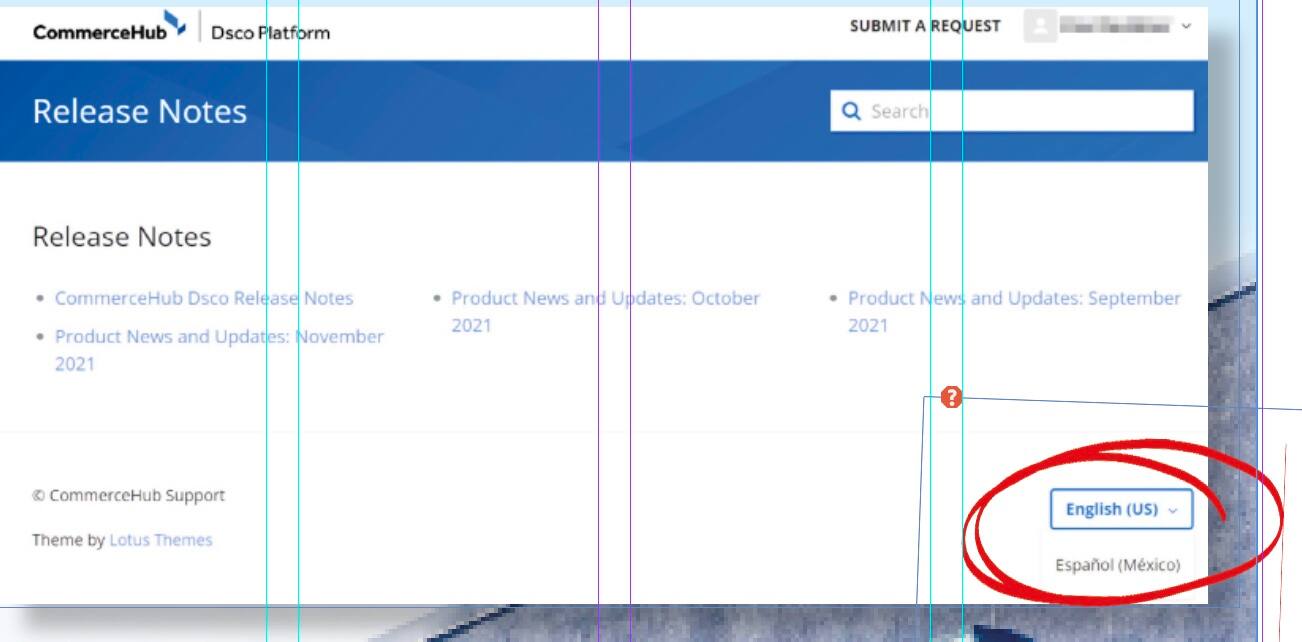The width and height of the screenshot is (1302, 642).
Task: Click SUBMIT A REQUEST in header
Action: point(925,27)
